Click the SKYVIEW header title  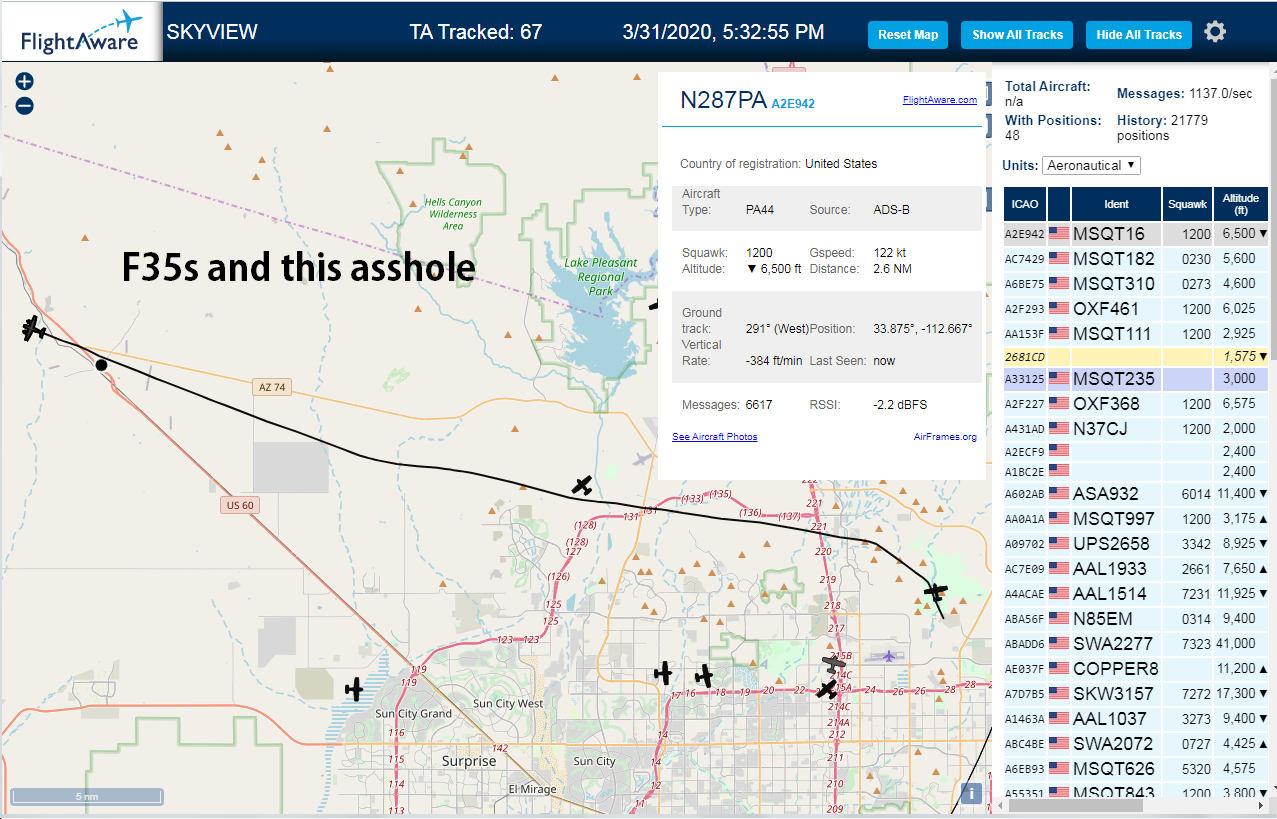click(212, 32)
